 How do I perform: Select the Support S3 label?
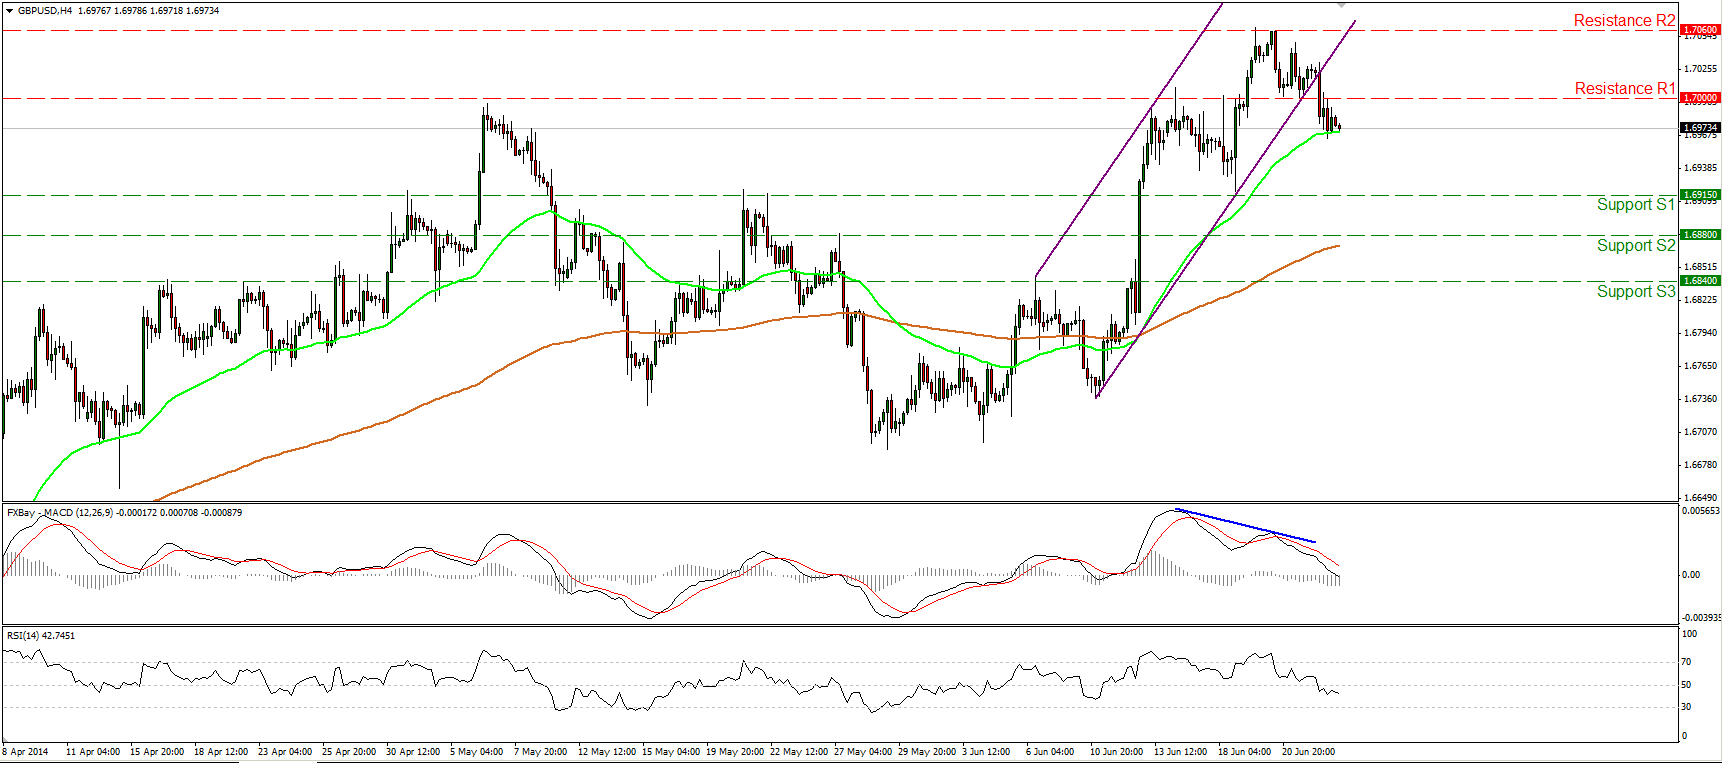pyautogui.click(x=1636, y=291)
